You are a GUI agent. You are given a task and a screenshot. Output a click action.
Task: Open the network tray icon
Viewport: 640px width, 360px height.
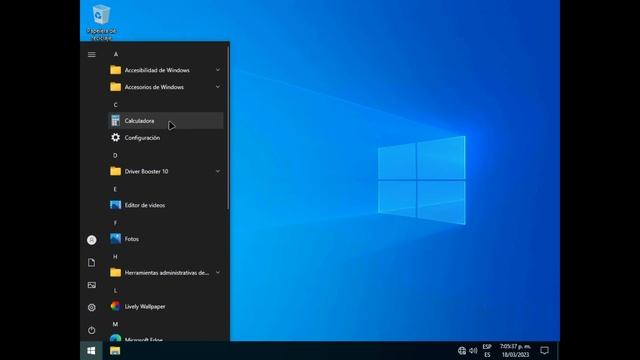pyautogui.click(x=462, y=351)
